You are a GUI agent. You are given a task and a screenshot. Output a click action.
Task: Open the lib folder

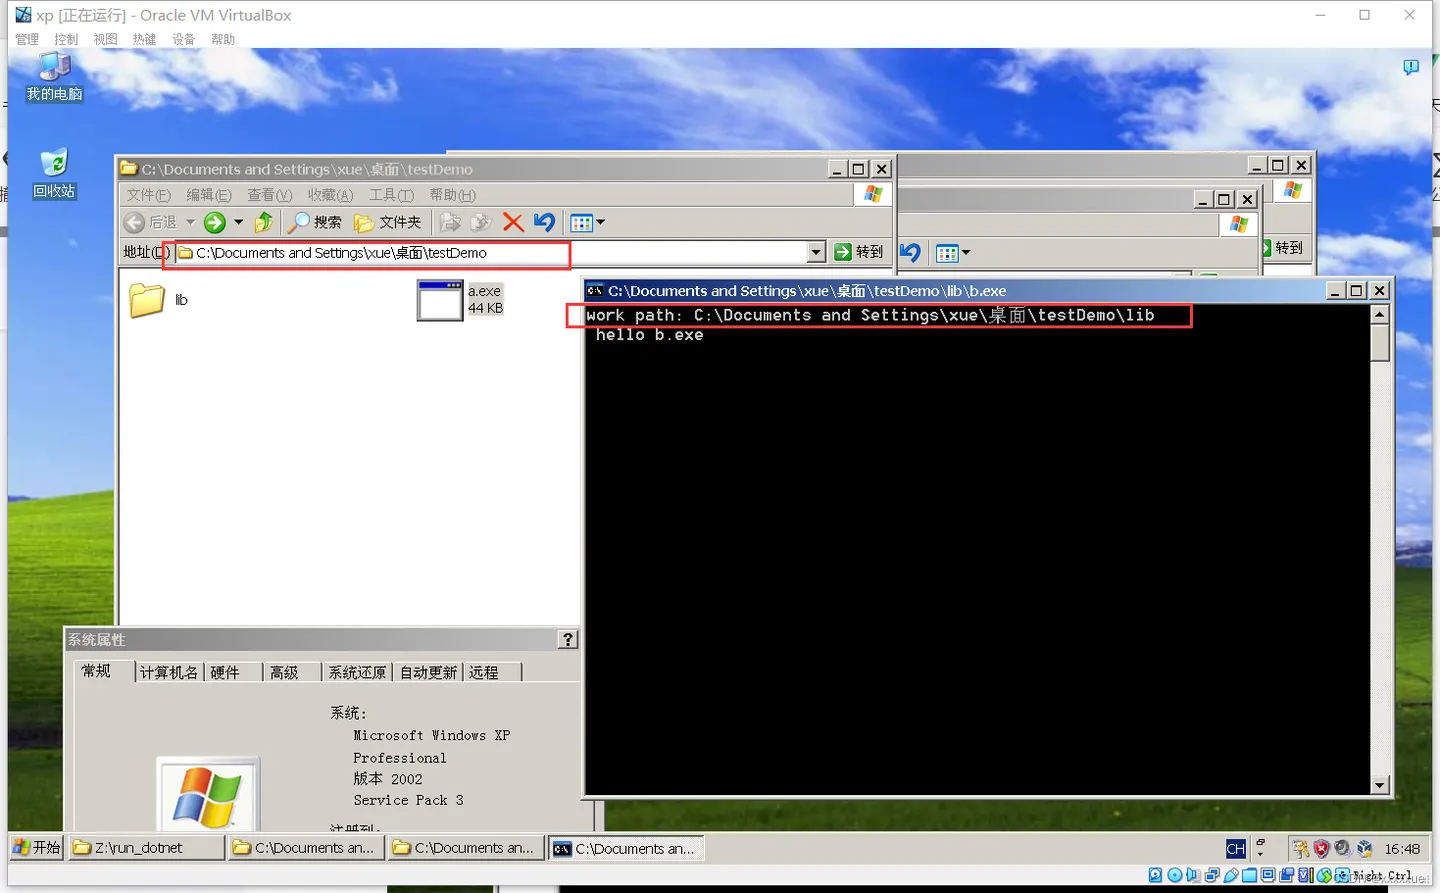(x=147, y=299)
